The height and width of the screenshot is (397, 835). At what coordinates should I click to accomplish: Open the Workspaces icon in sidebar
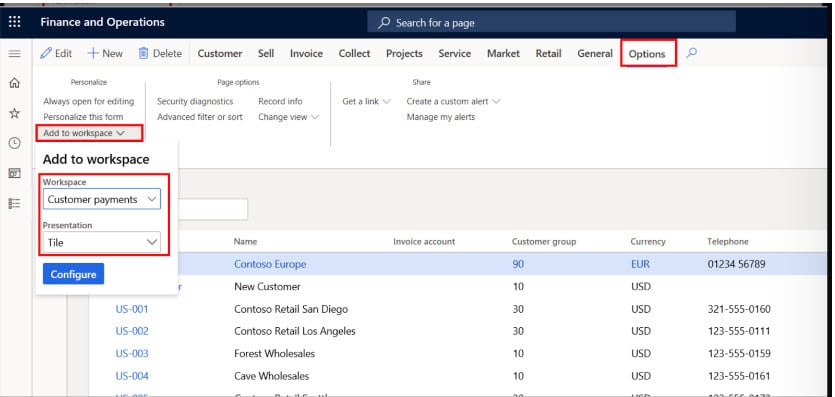(15, 173)
